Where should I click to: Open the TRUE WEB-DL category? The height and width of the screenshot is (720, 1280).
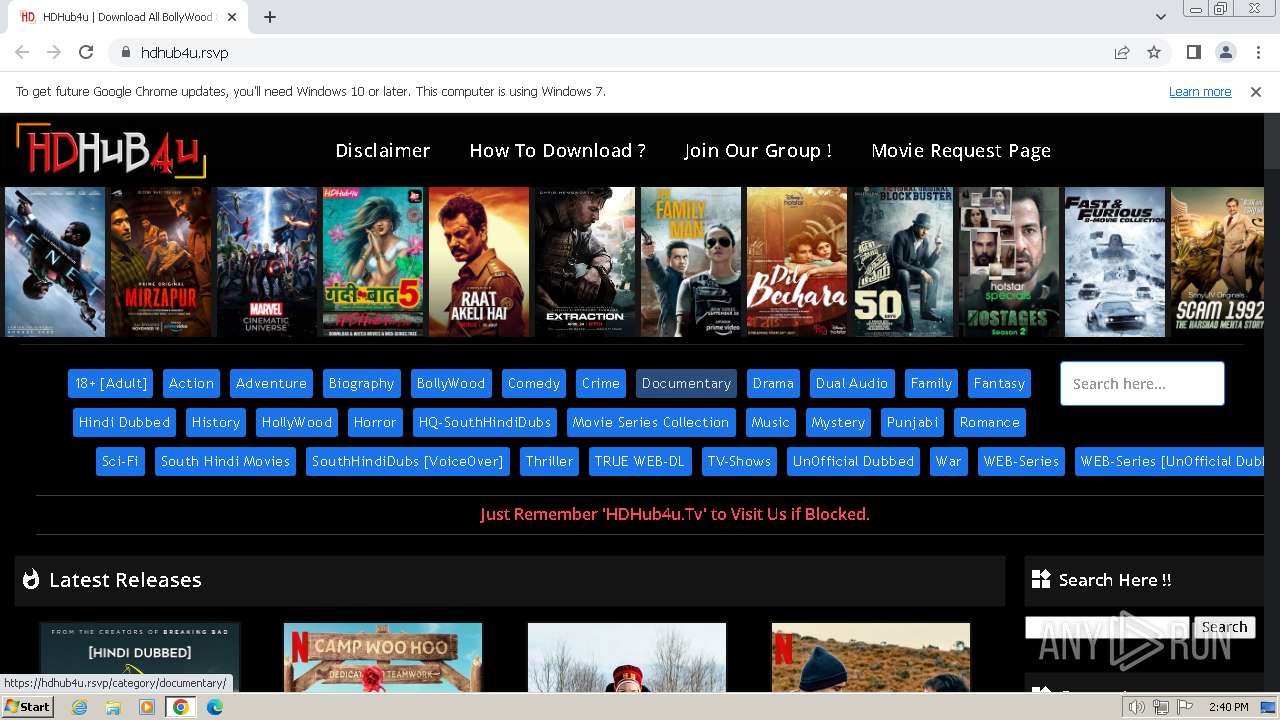640,462
